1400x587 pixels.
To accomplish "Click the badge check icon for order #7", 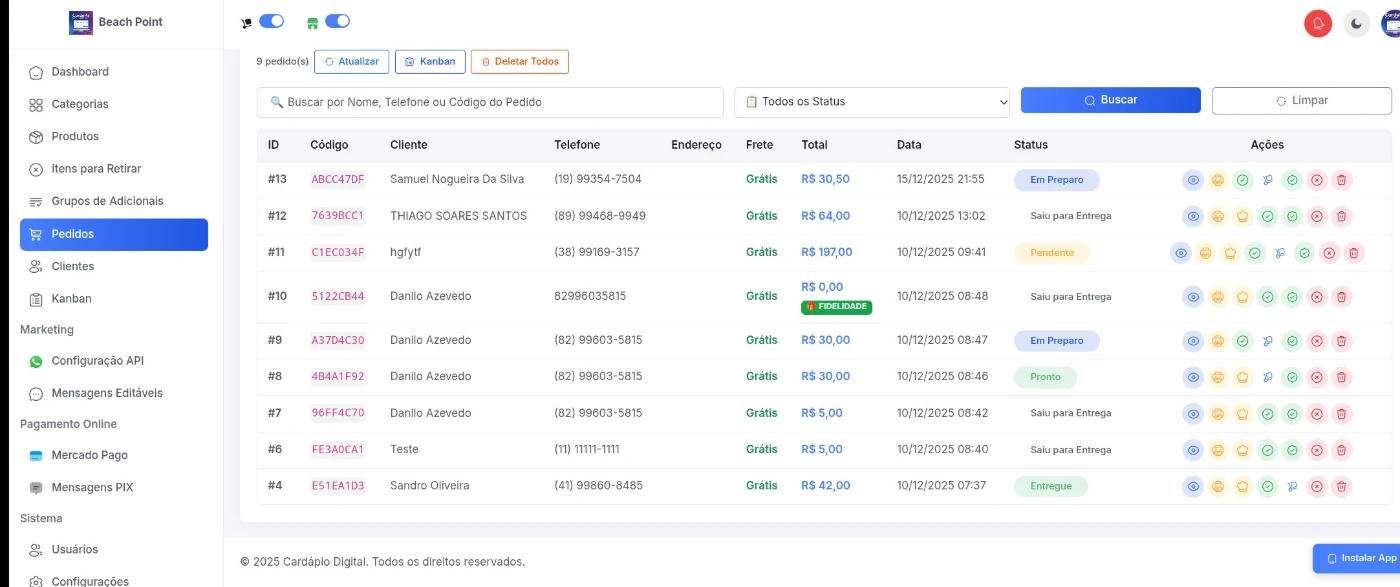I will (1292, 413).
